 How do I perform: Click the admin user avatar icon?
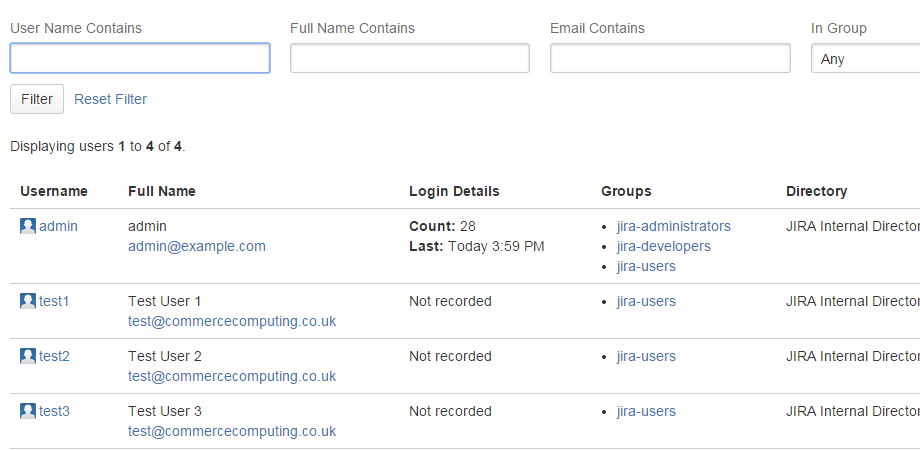click(28, 226)
